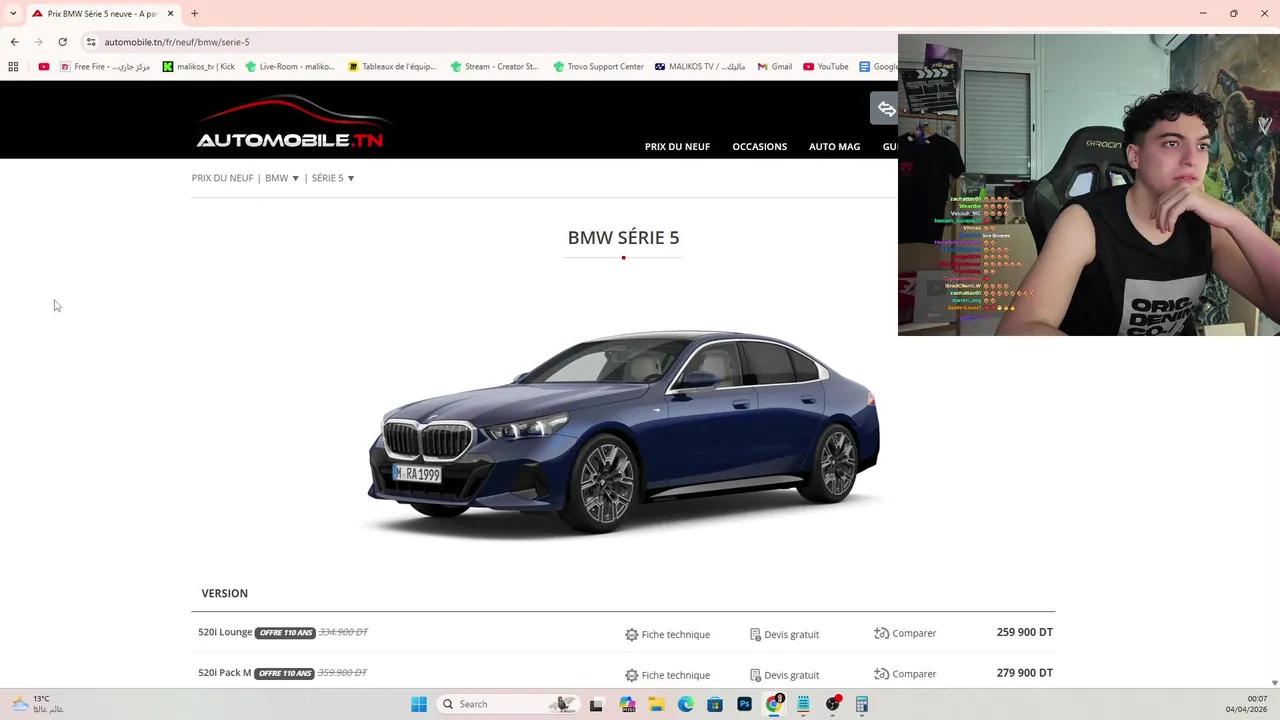This screenshot has width=1280, height=720.
Task: Click the browser forward arrow
Action: tap(38, 42)
